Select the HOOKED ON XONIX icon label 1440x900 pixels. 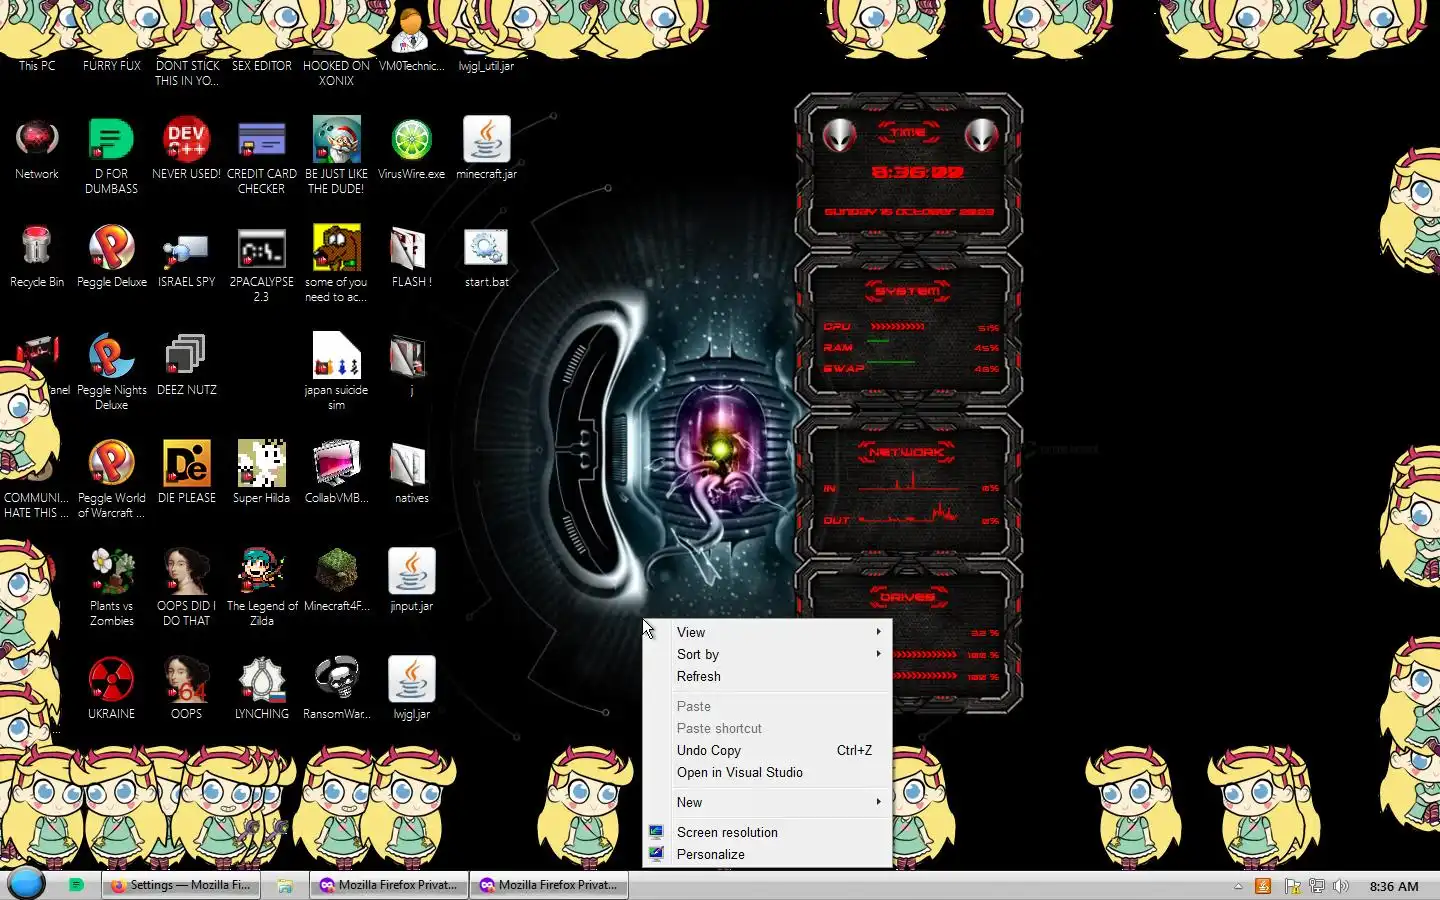(x=336, y=73)
